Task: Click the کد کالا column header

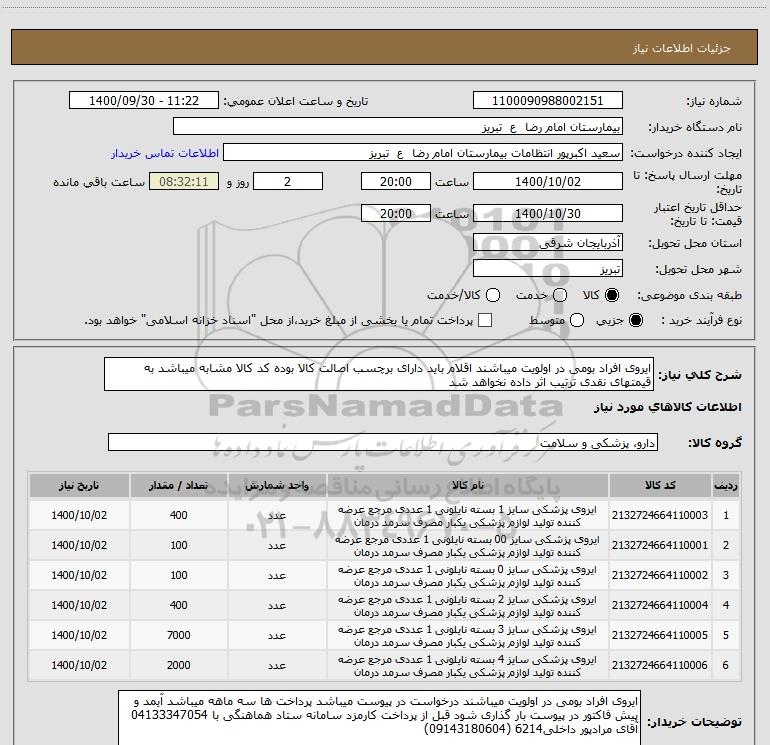Action: tap(660, 486)
